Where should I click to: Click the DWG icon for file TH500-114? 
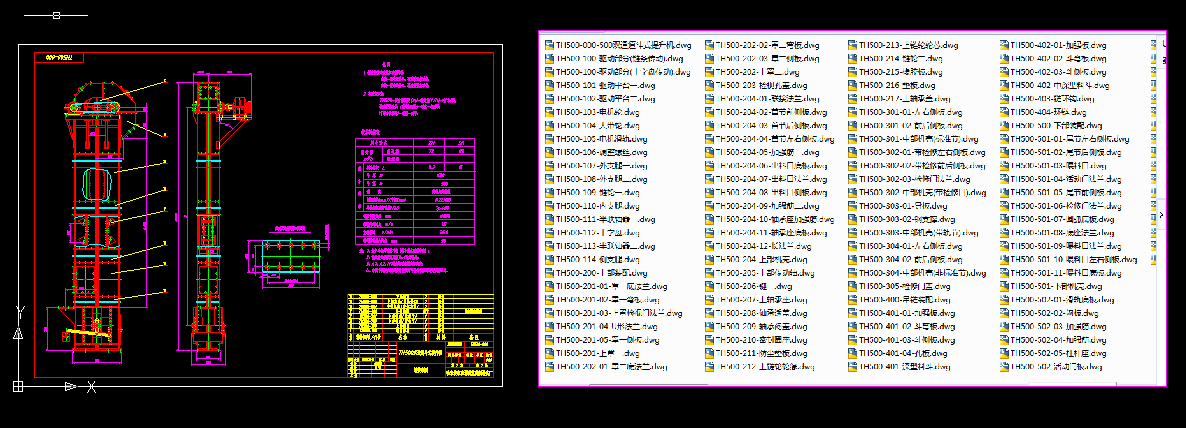[x=549, y=260]
